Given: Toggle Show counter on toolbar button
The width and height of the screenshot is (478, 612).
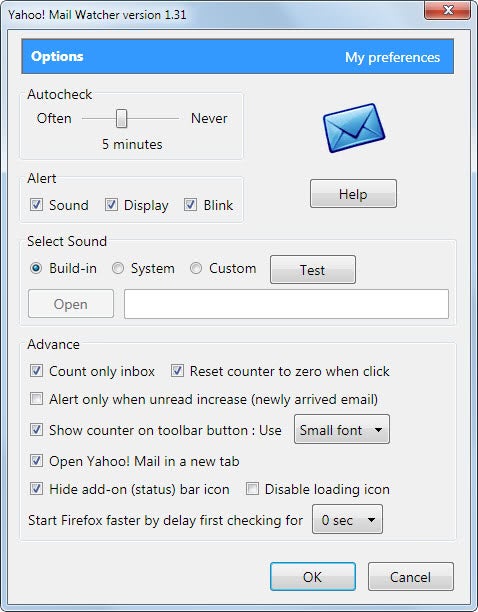Looking at the screenshot, I should coord(36,430).
